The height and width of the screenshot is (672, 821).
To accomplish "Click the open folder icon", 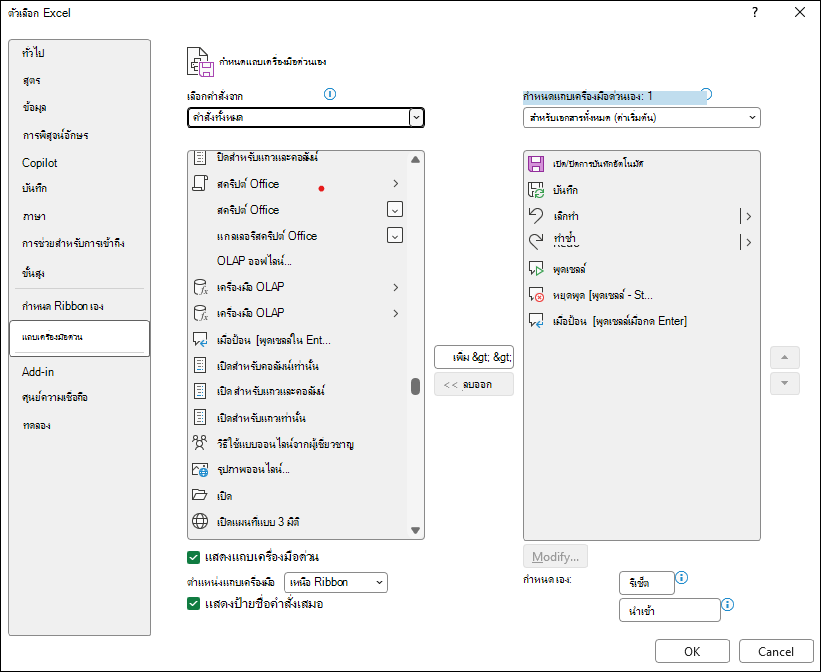I will click(x=199, y=495).
